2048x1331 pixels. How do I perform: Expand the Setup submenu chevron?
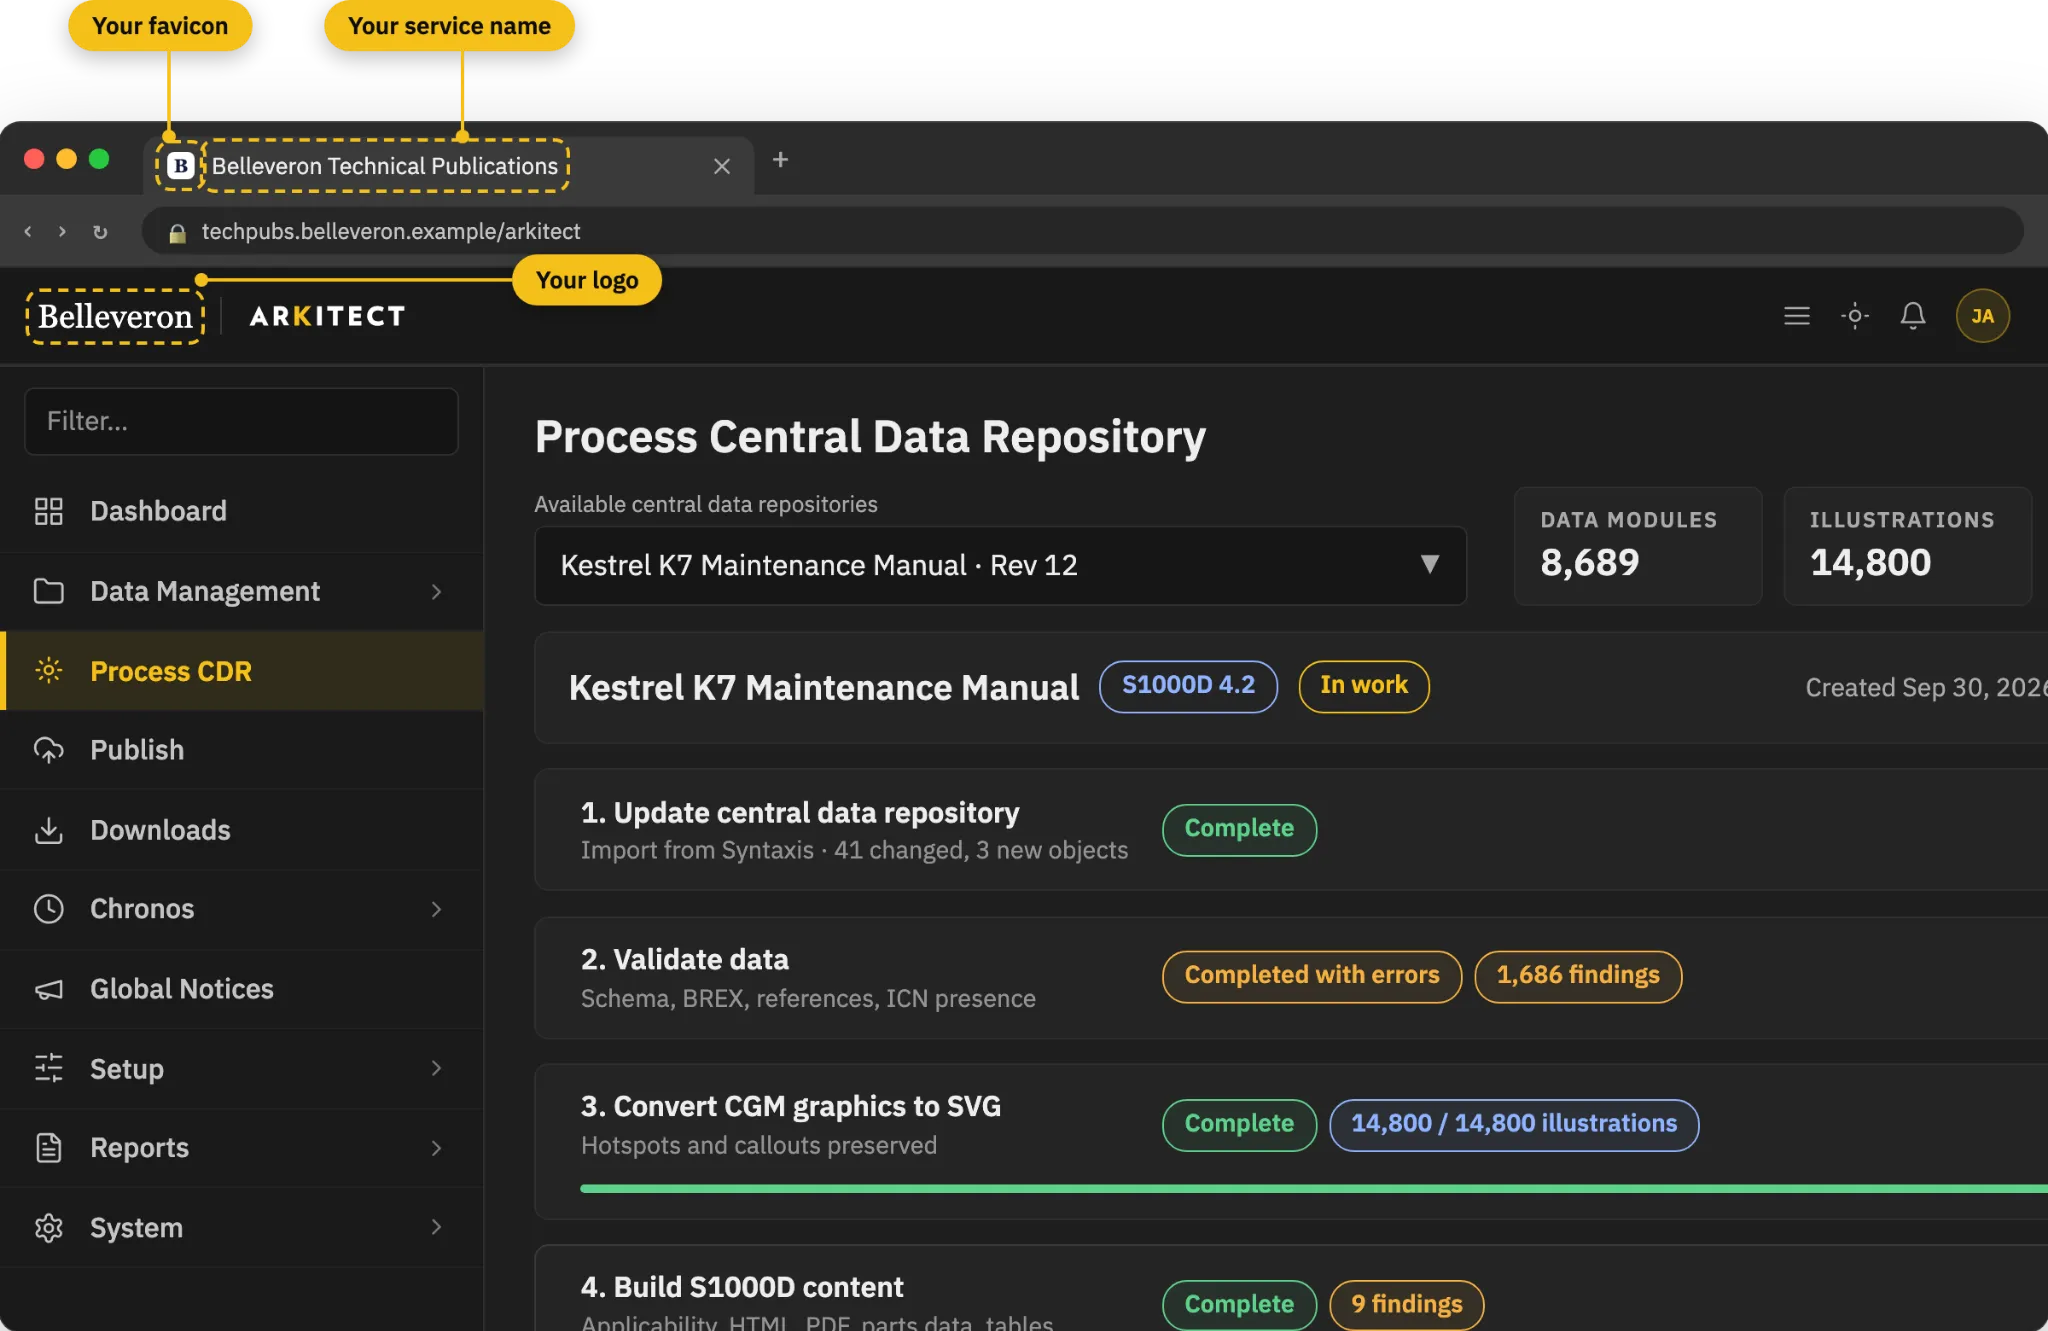436,1068
